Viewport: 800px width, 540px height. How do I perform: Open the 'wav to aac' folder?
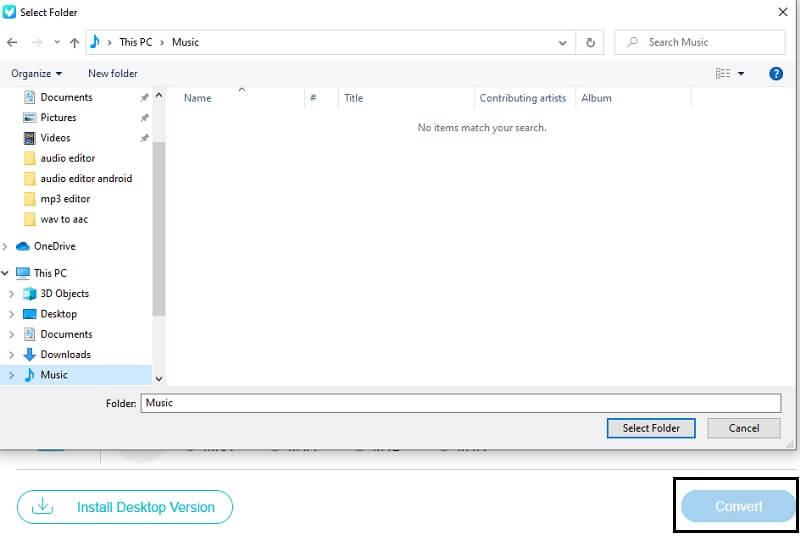point(64,219)
